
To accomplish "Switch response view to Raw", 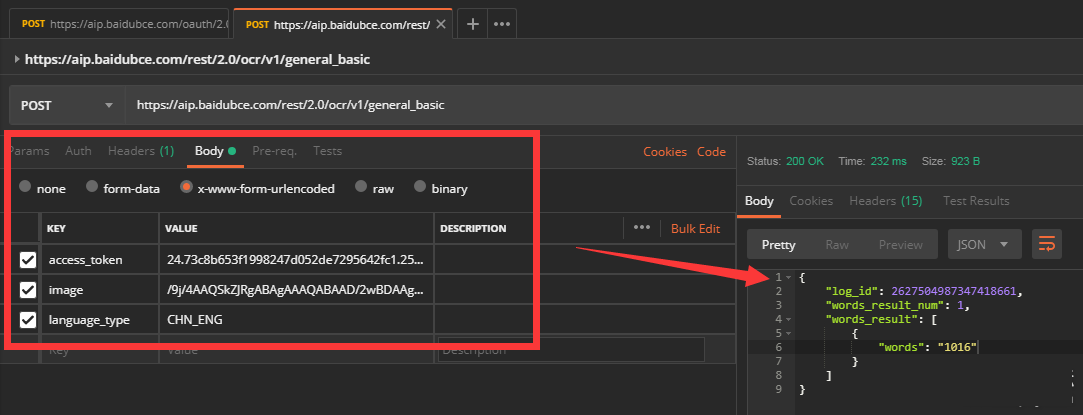I will pos(837,244).
